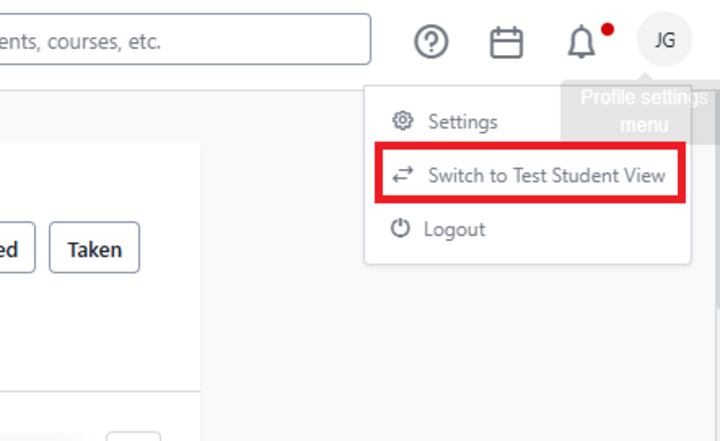The height and width of the screenshot is (441, 720).
Task: Click the power icon beside Logout
Action: 400,229
